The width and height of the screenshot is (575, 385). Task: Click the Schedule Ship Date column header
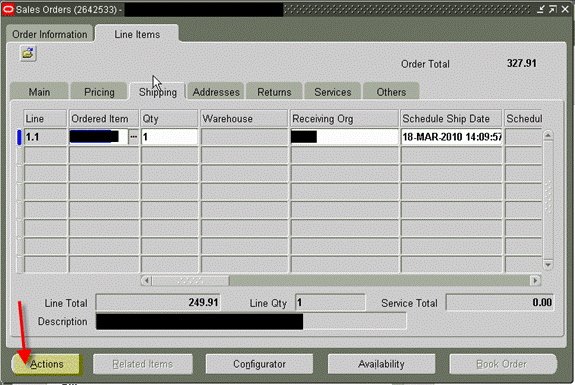[451, 118]
